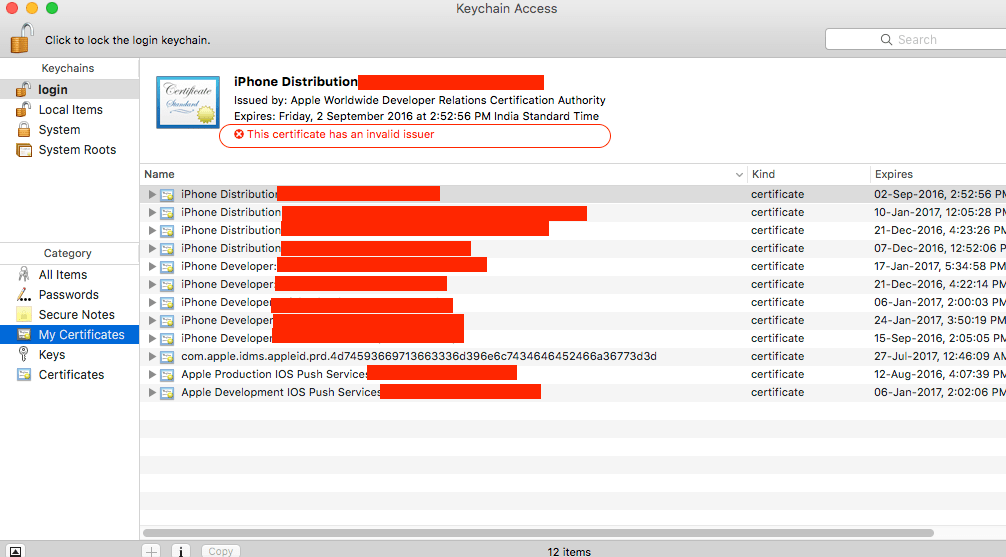
Task: Select the 27-Jul-2017 expiry cell
Action: click(x=939, y=356)
